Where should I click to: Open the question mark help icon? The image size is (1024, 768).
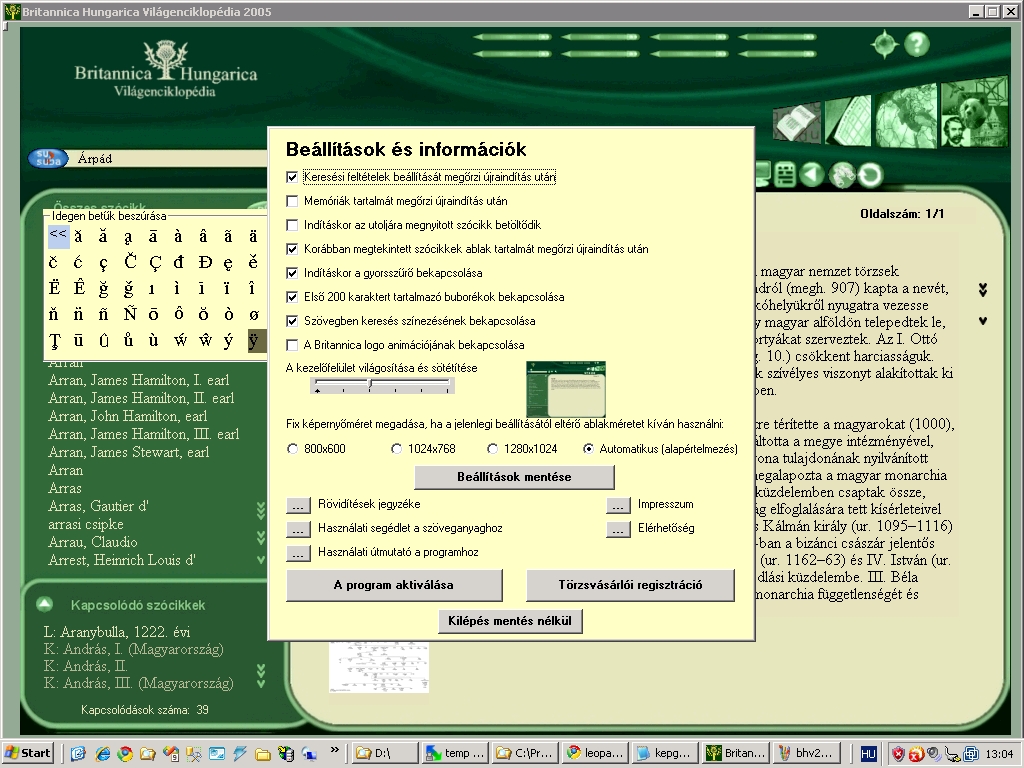(917, 44)
